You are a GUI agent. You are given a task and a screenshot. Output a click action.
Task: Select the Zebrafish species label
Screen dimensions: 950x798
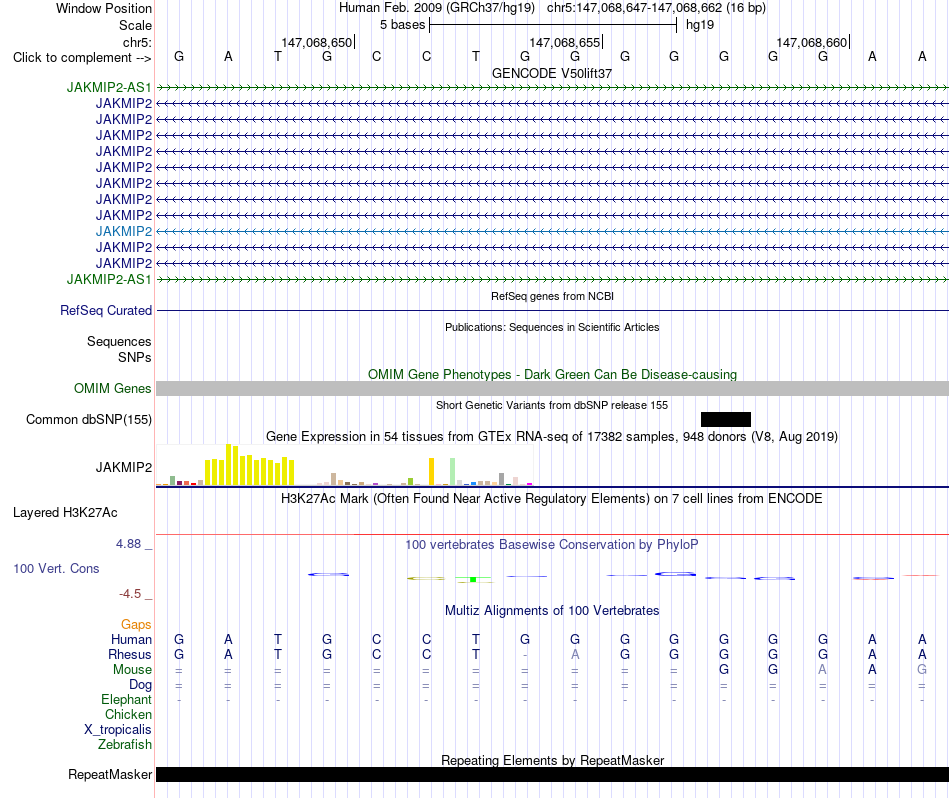point(125,744)
